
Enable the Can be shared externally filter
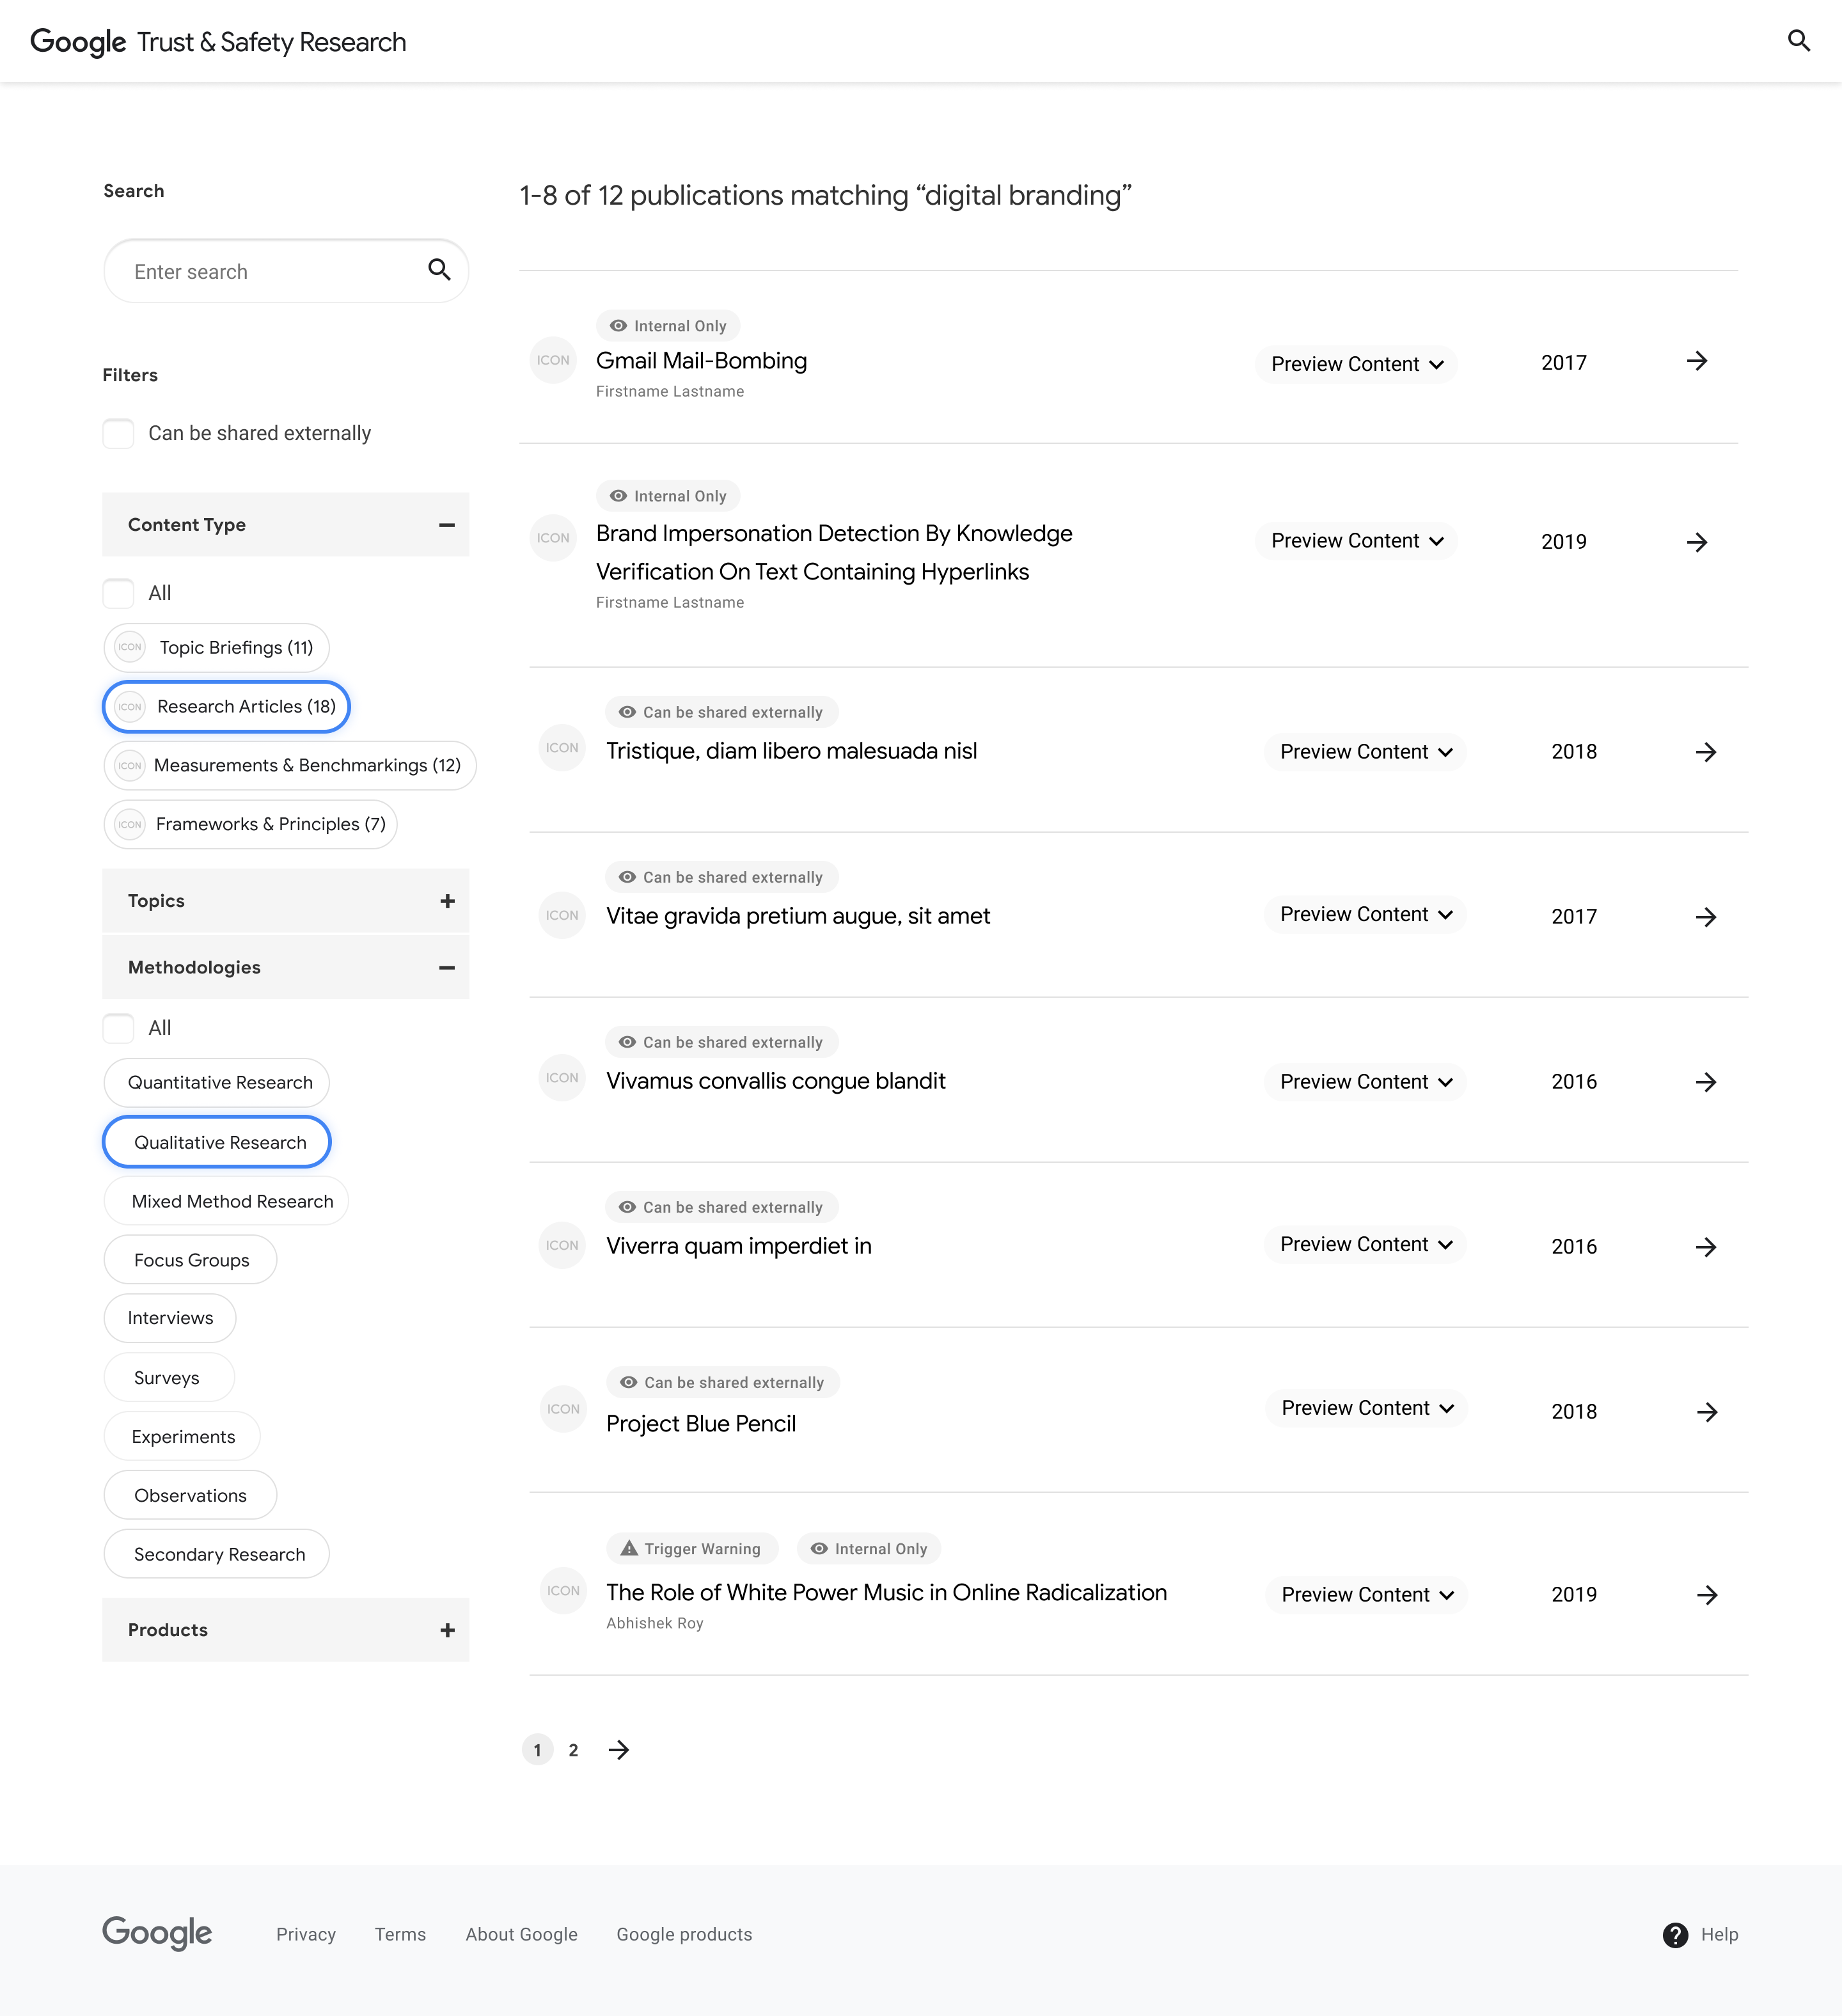click(x=118, y=433)
